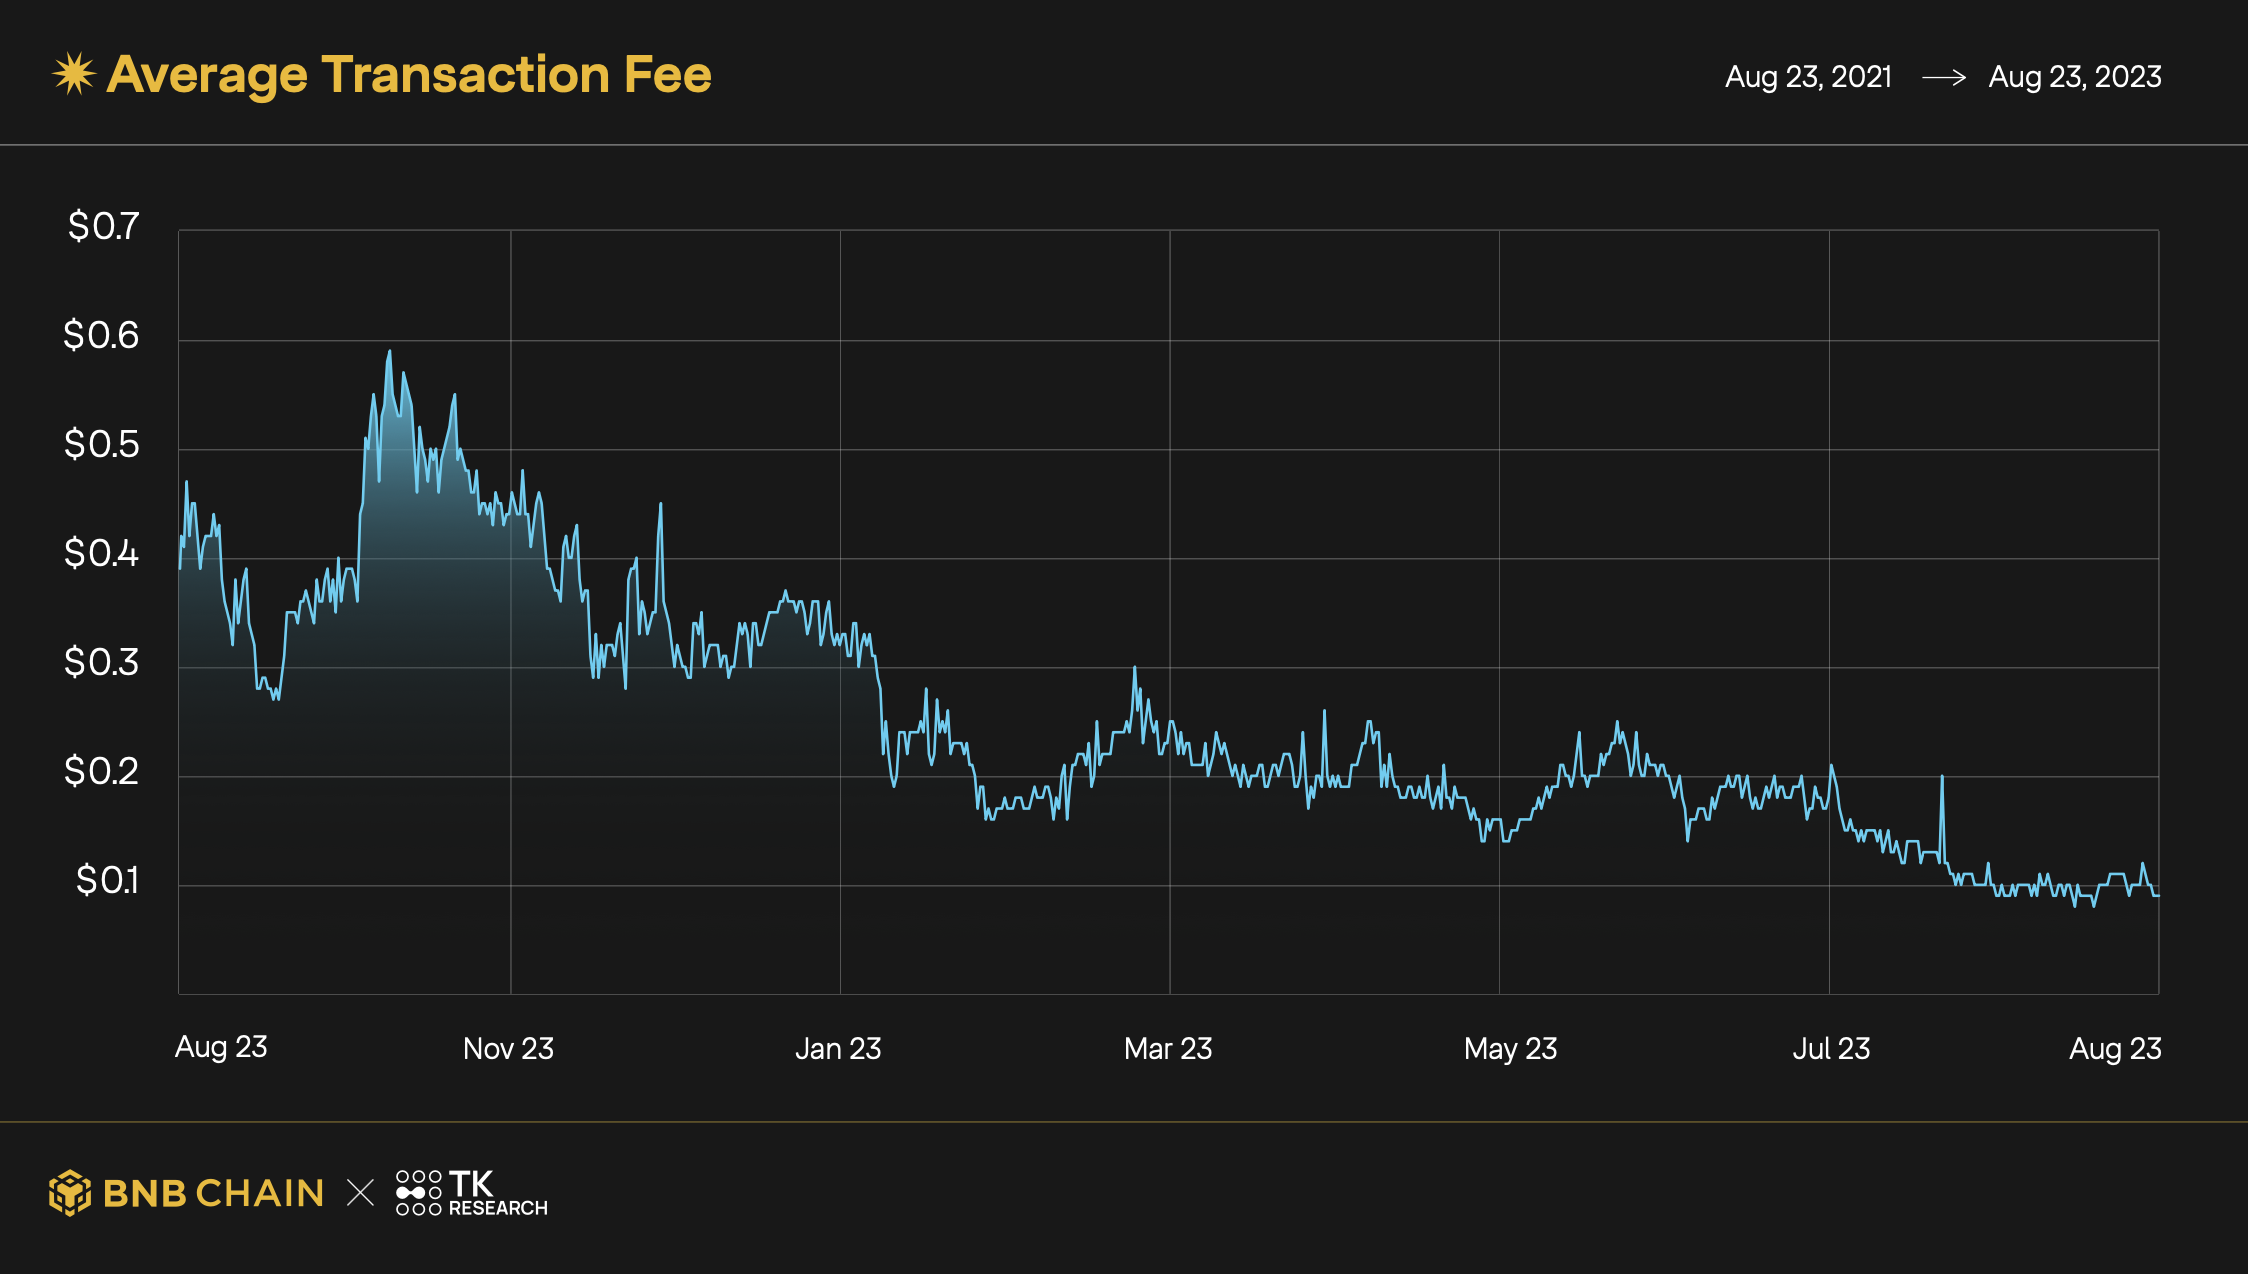Click the chart's highest peak near $0.6
Viewport: 2248px width, 1274px height.
pyautogui.click(x=389, y=352)
